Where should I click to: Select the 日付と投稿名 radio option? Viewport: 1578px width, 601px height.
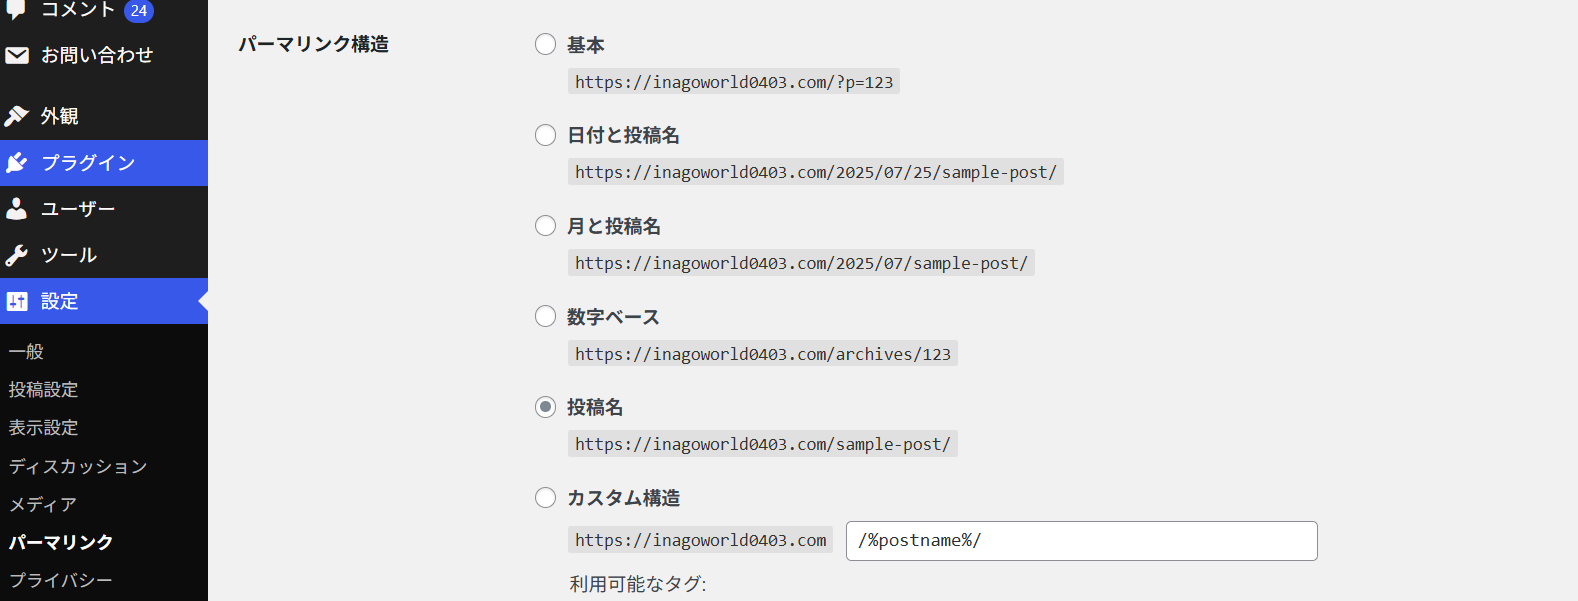[x=545, y=135]
